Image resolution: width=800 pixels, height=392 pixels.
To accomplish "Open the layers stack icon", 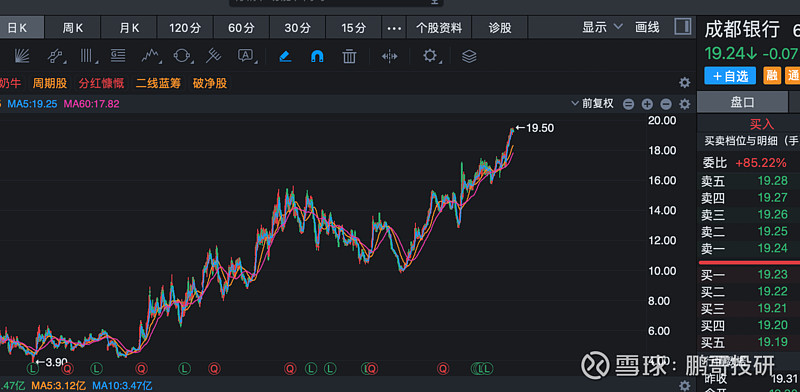I will (x=469, y=56).
